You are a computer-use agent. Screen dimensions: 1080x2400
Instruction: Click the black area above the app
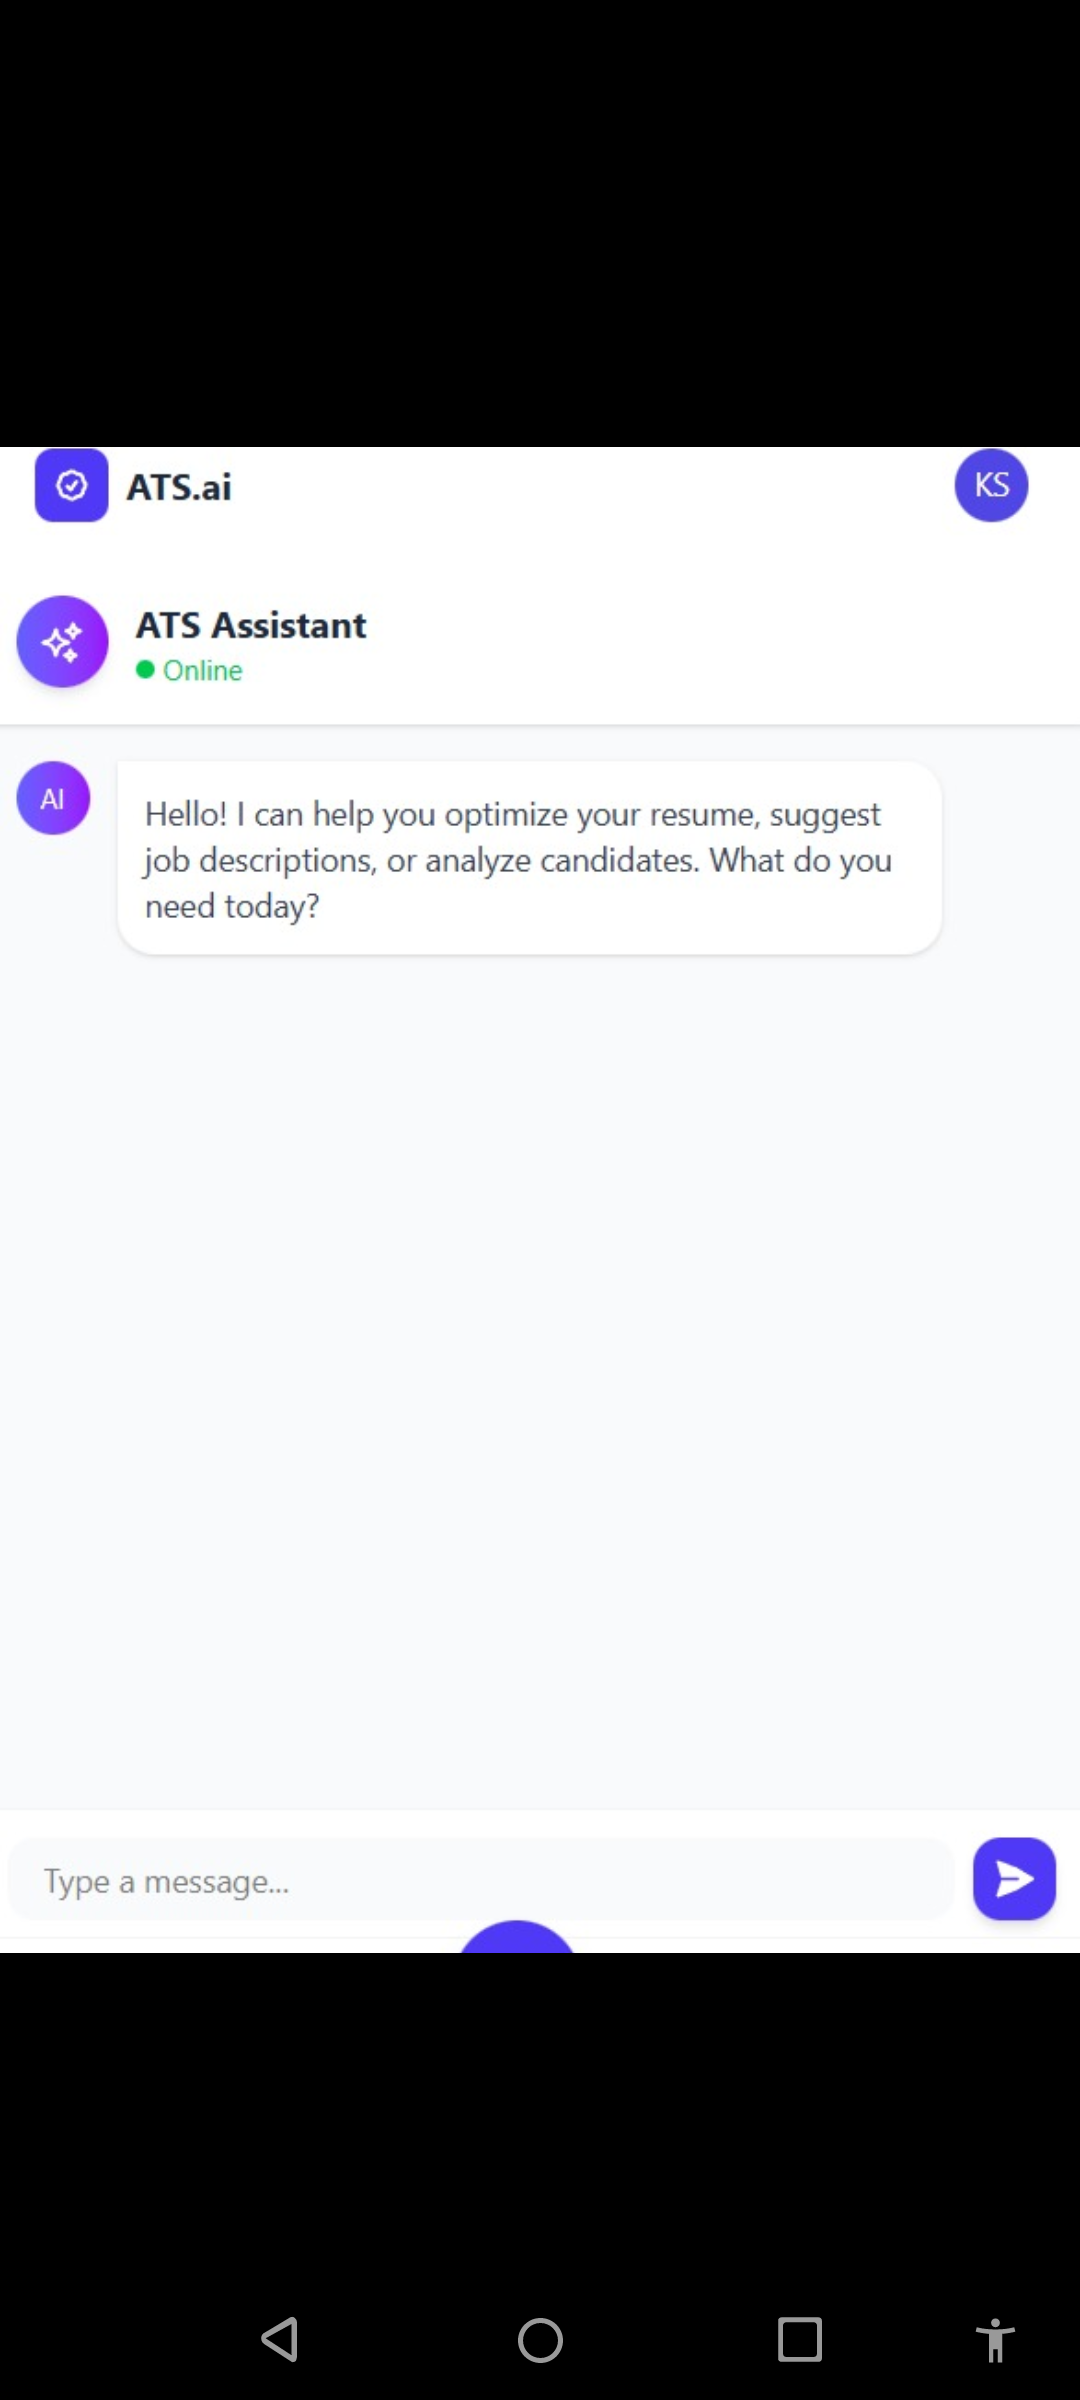pyautogui.click(x=540, y=220)
